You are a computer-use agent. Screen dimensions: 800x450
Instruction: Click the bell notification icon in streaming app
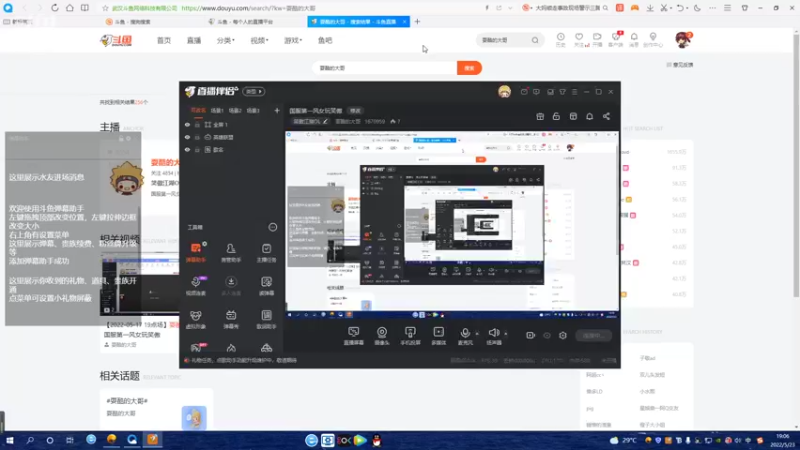click(589, 116)
